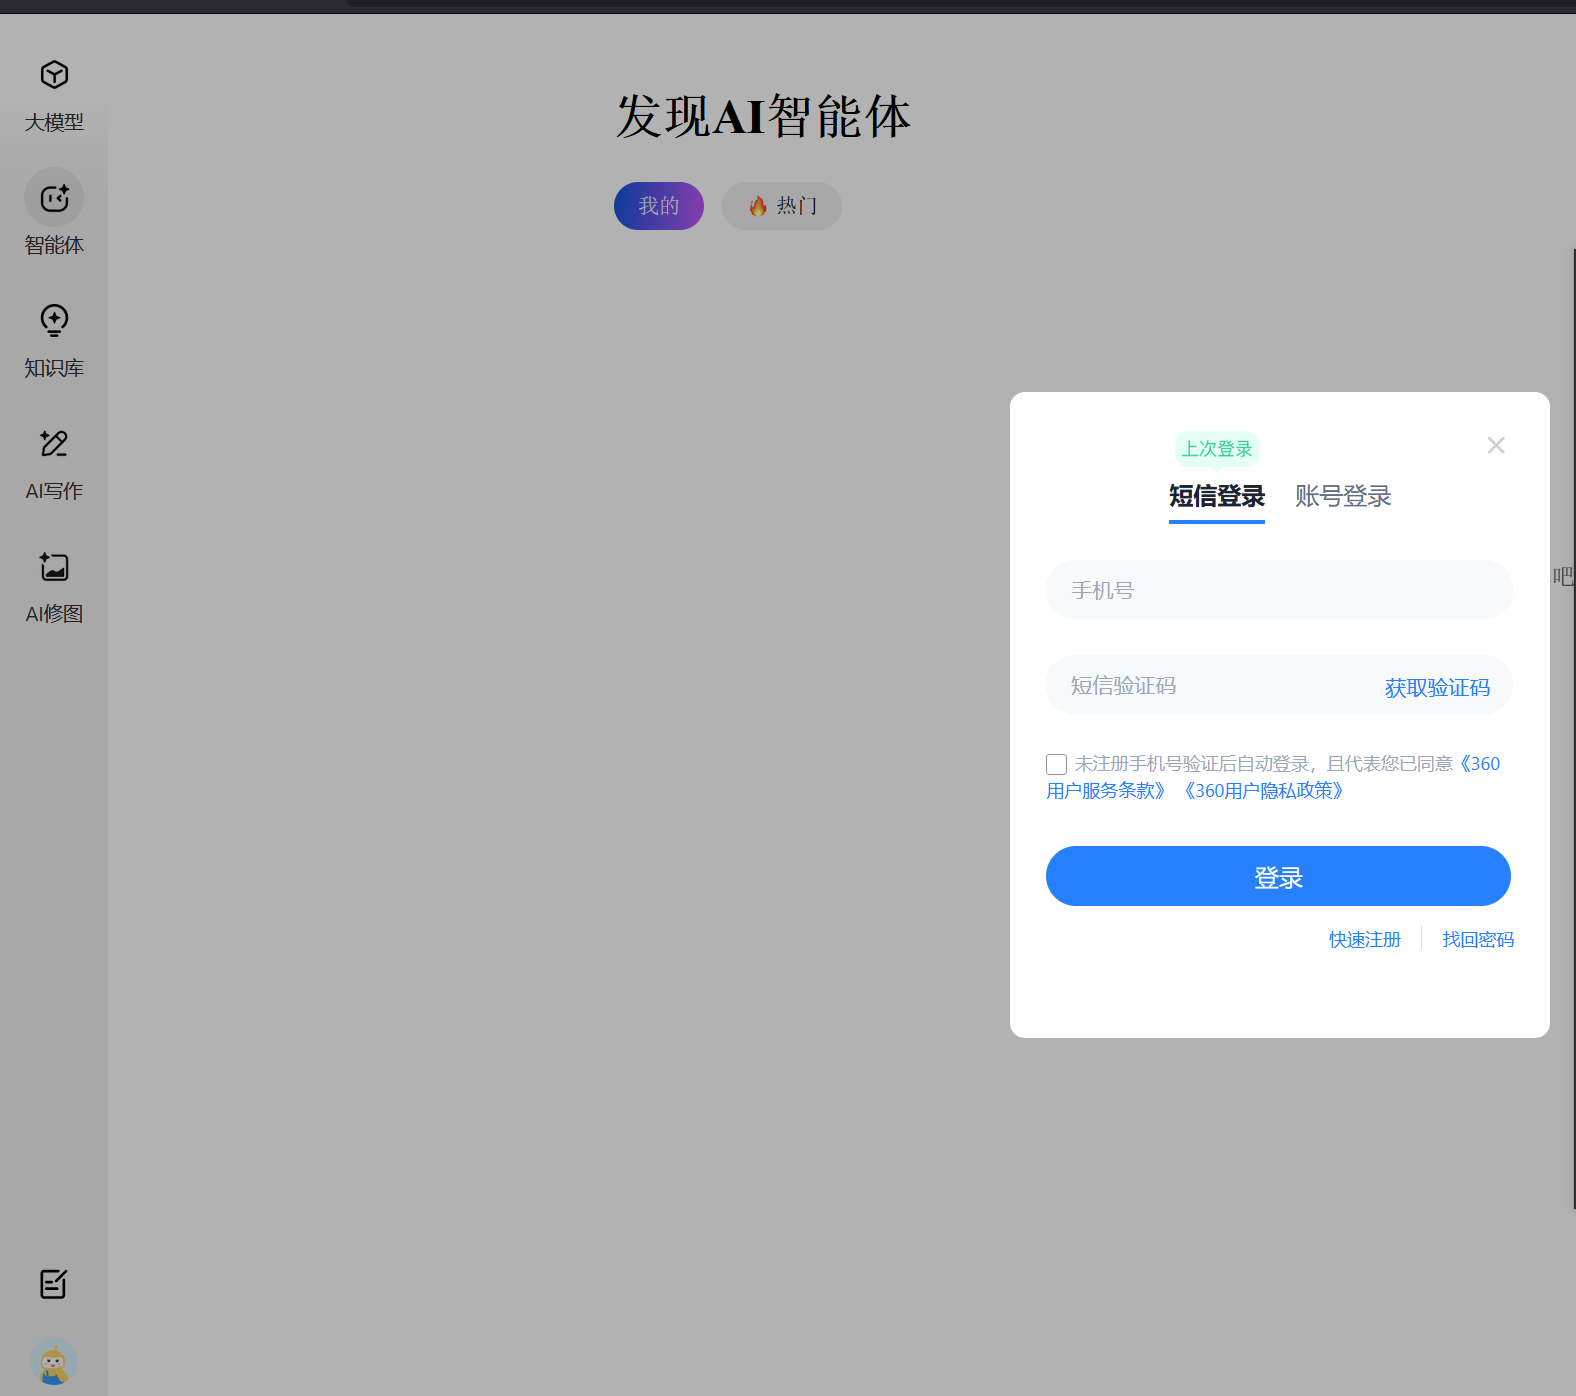Click the user avatar at sidebar bottom
1576x1396 pixels.
coord(54,1362)
